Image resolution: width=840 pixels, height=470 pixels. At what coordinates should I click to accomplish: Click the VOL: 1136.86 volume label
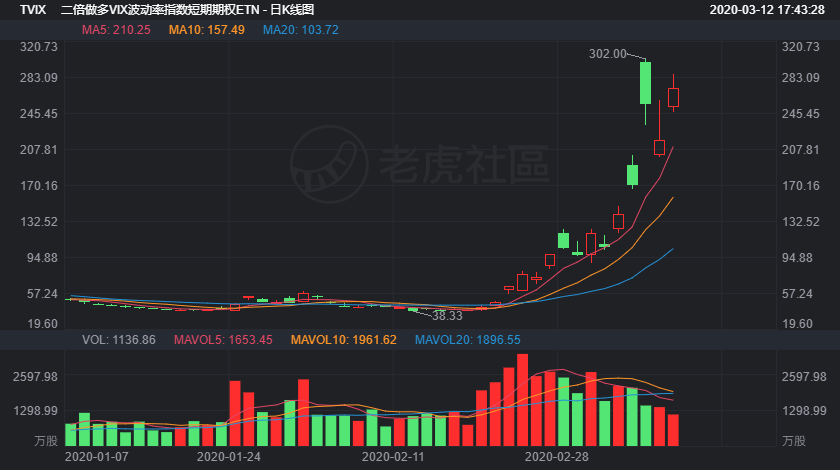119,340
